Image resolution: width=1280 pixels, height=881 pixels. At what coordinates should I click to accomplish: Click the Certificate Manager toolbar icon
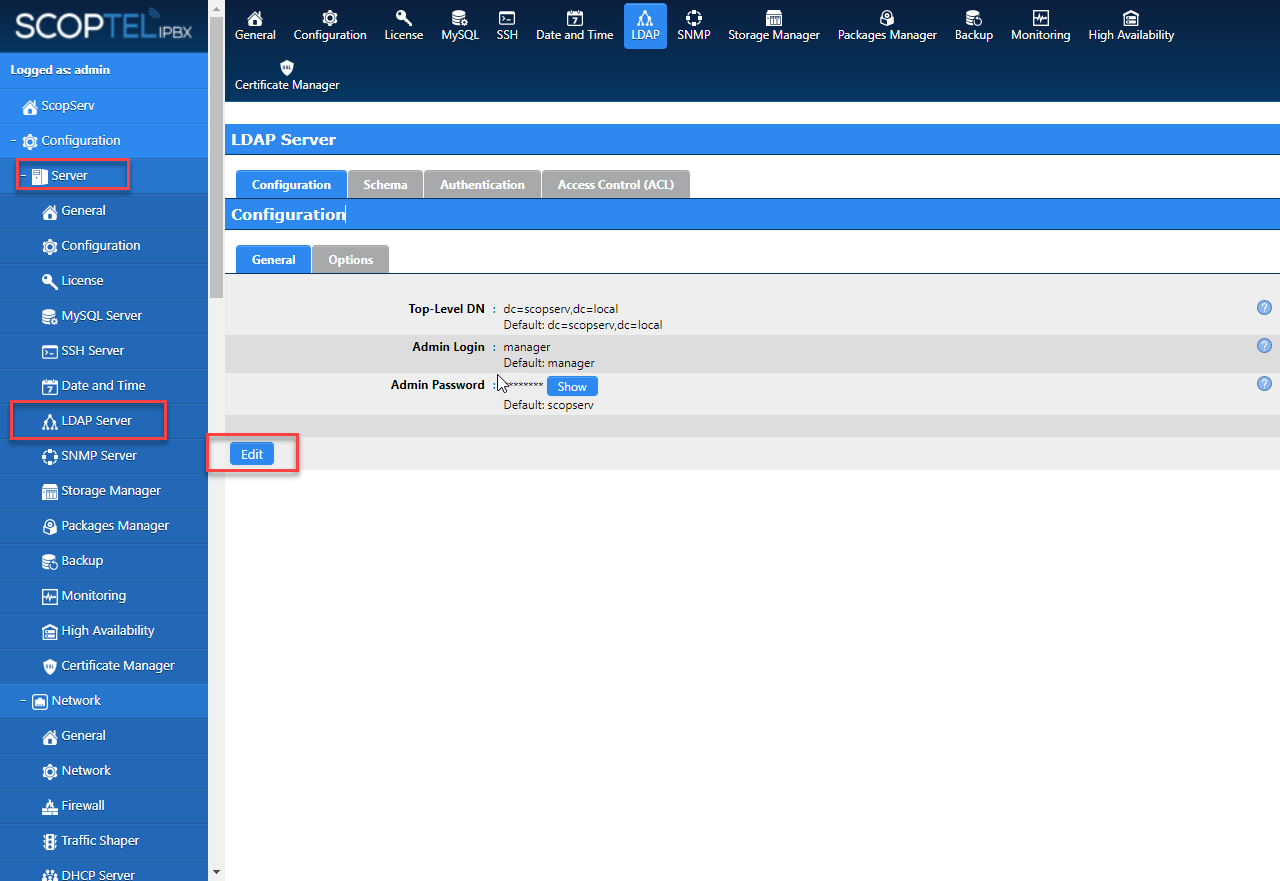pos(287,76)
